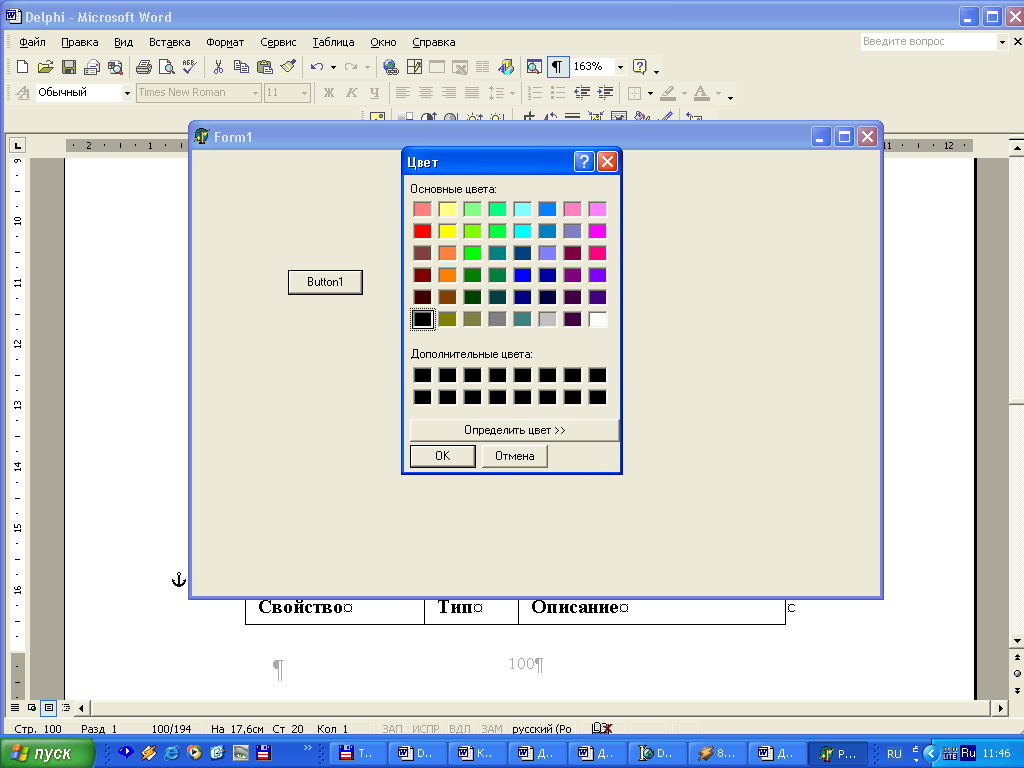This screenshot has width=1024, height=768.
Task: Click the Undo arrow icon
Action: click(x=317, y=67)
